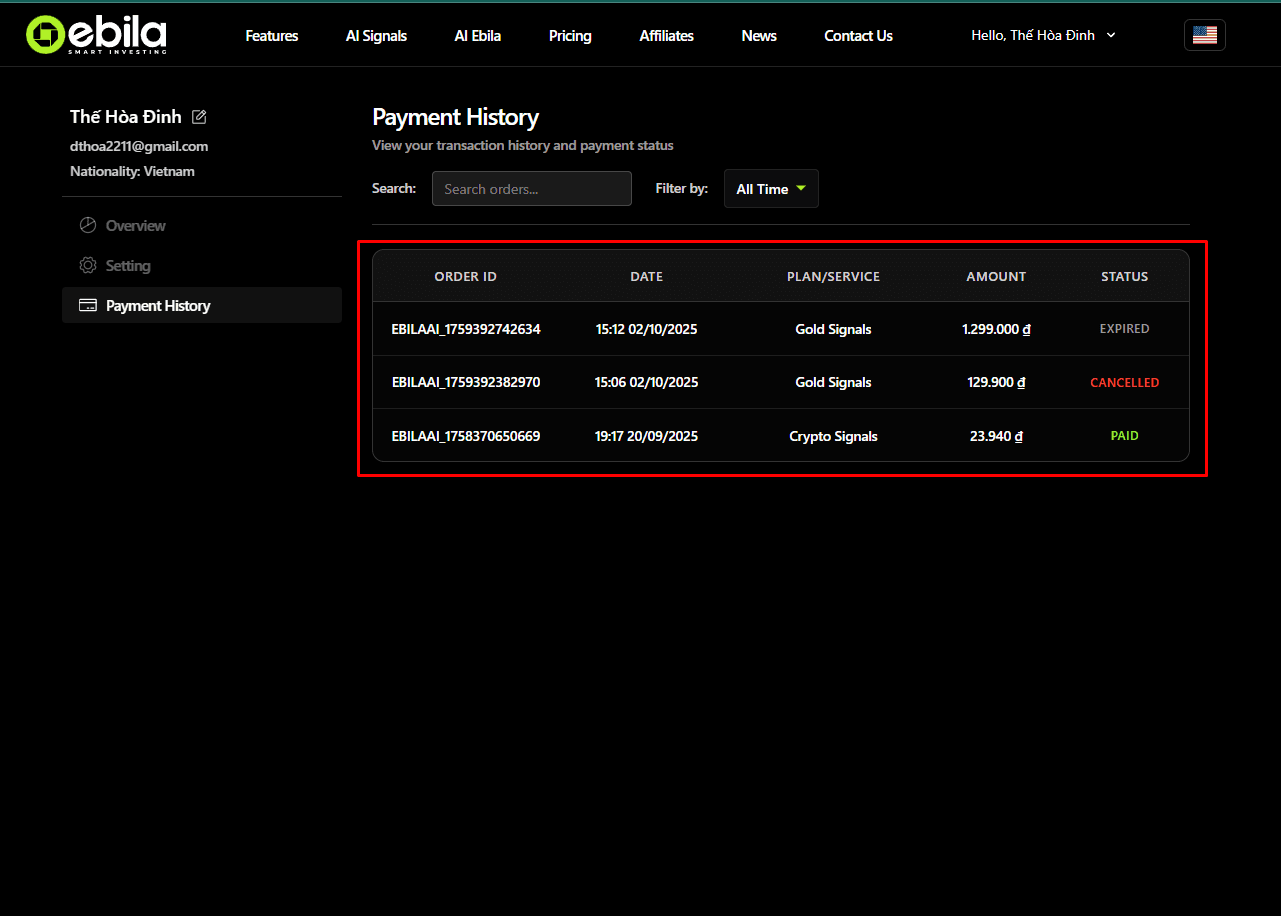Select the Overview pie-chart icon in sidebar

(87, 224)
